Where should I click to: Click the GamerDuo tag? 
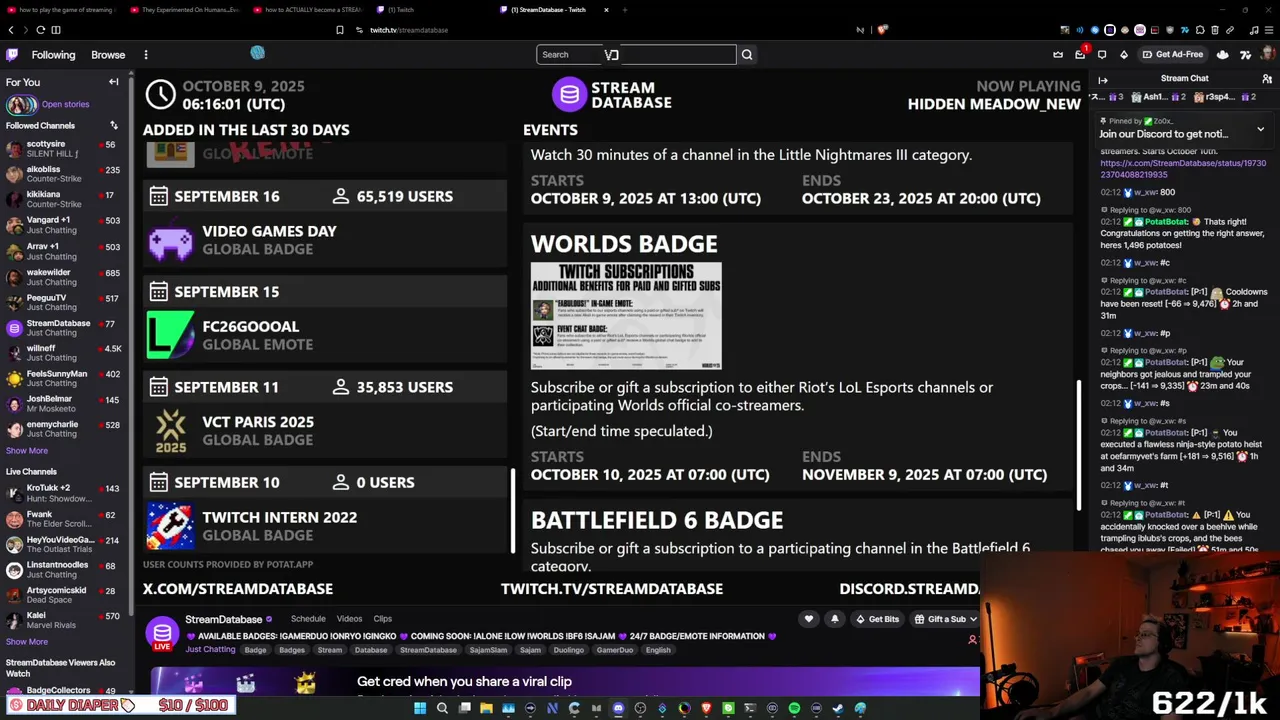click(615, 650)
